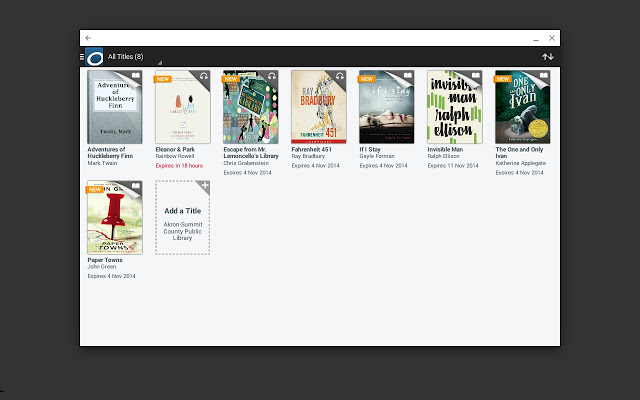Open Paper Towns book cover
Image resolution: width=640 pixels, height=400 pixels.
[115, 218]
